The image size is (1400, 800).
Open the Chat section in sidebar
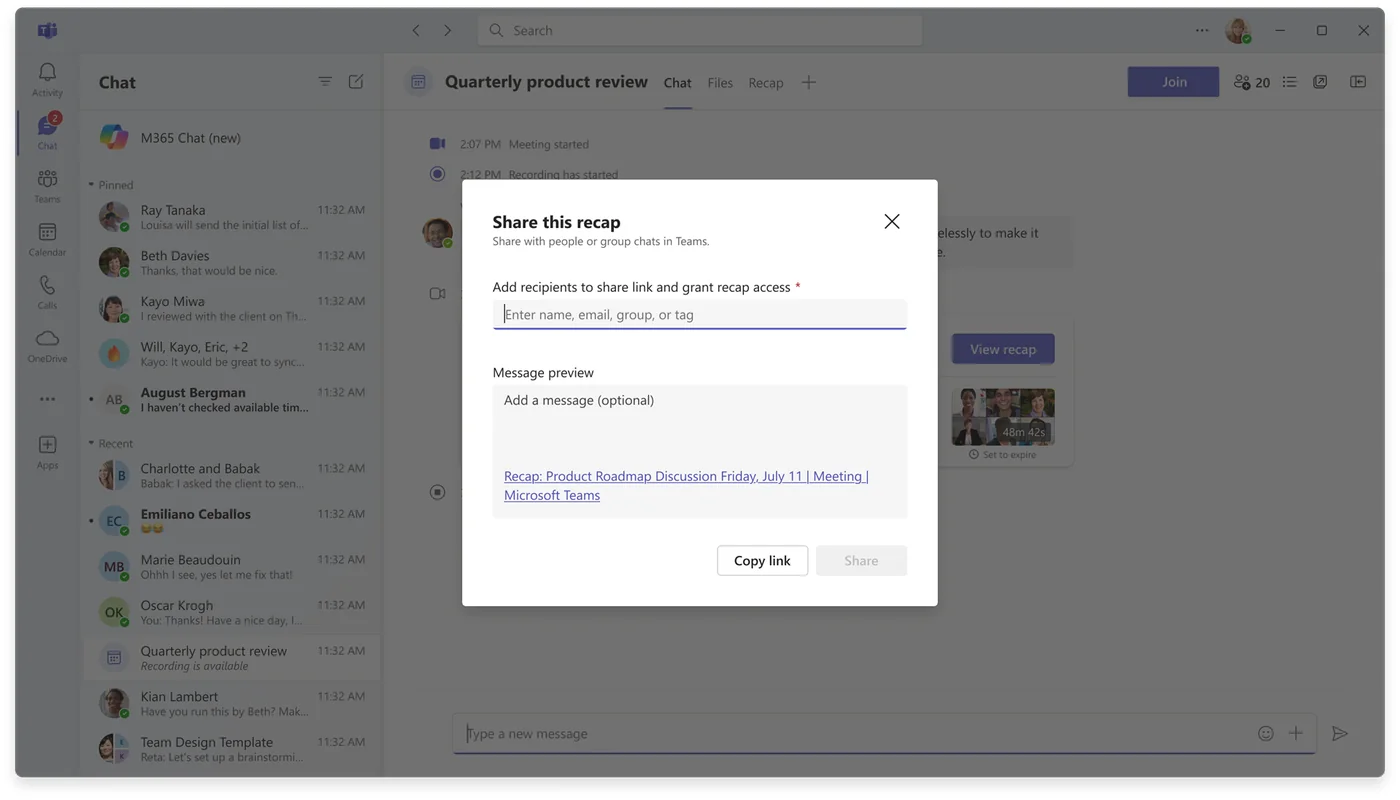tap(47, 132)
